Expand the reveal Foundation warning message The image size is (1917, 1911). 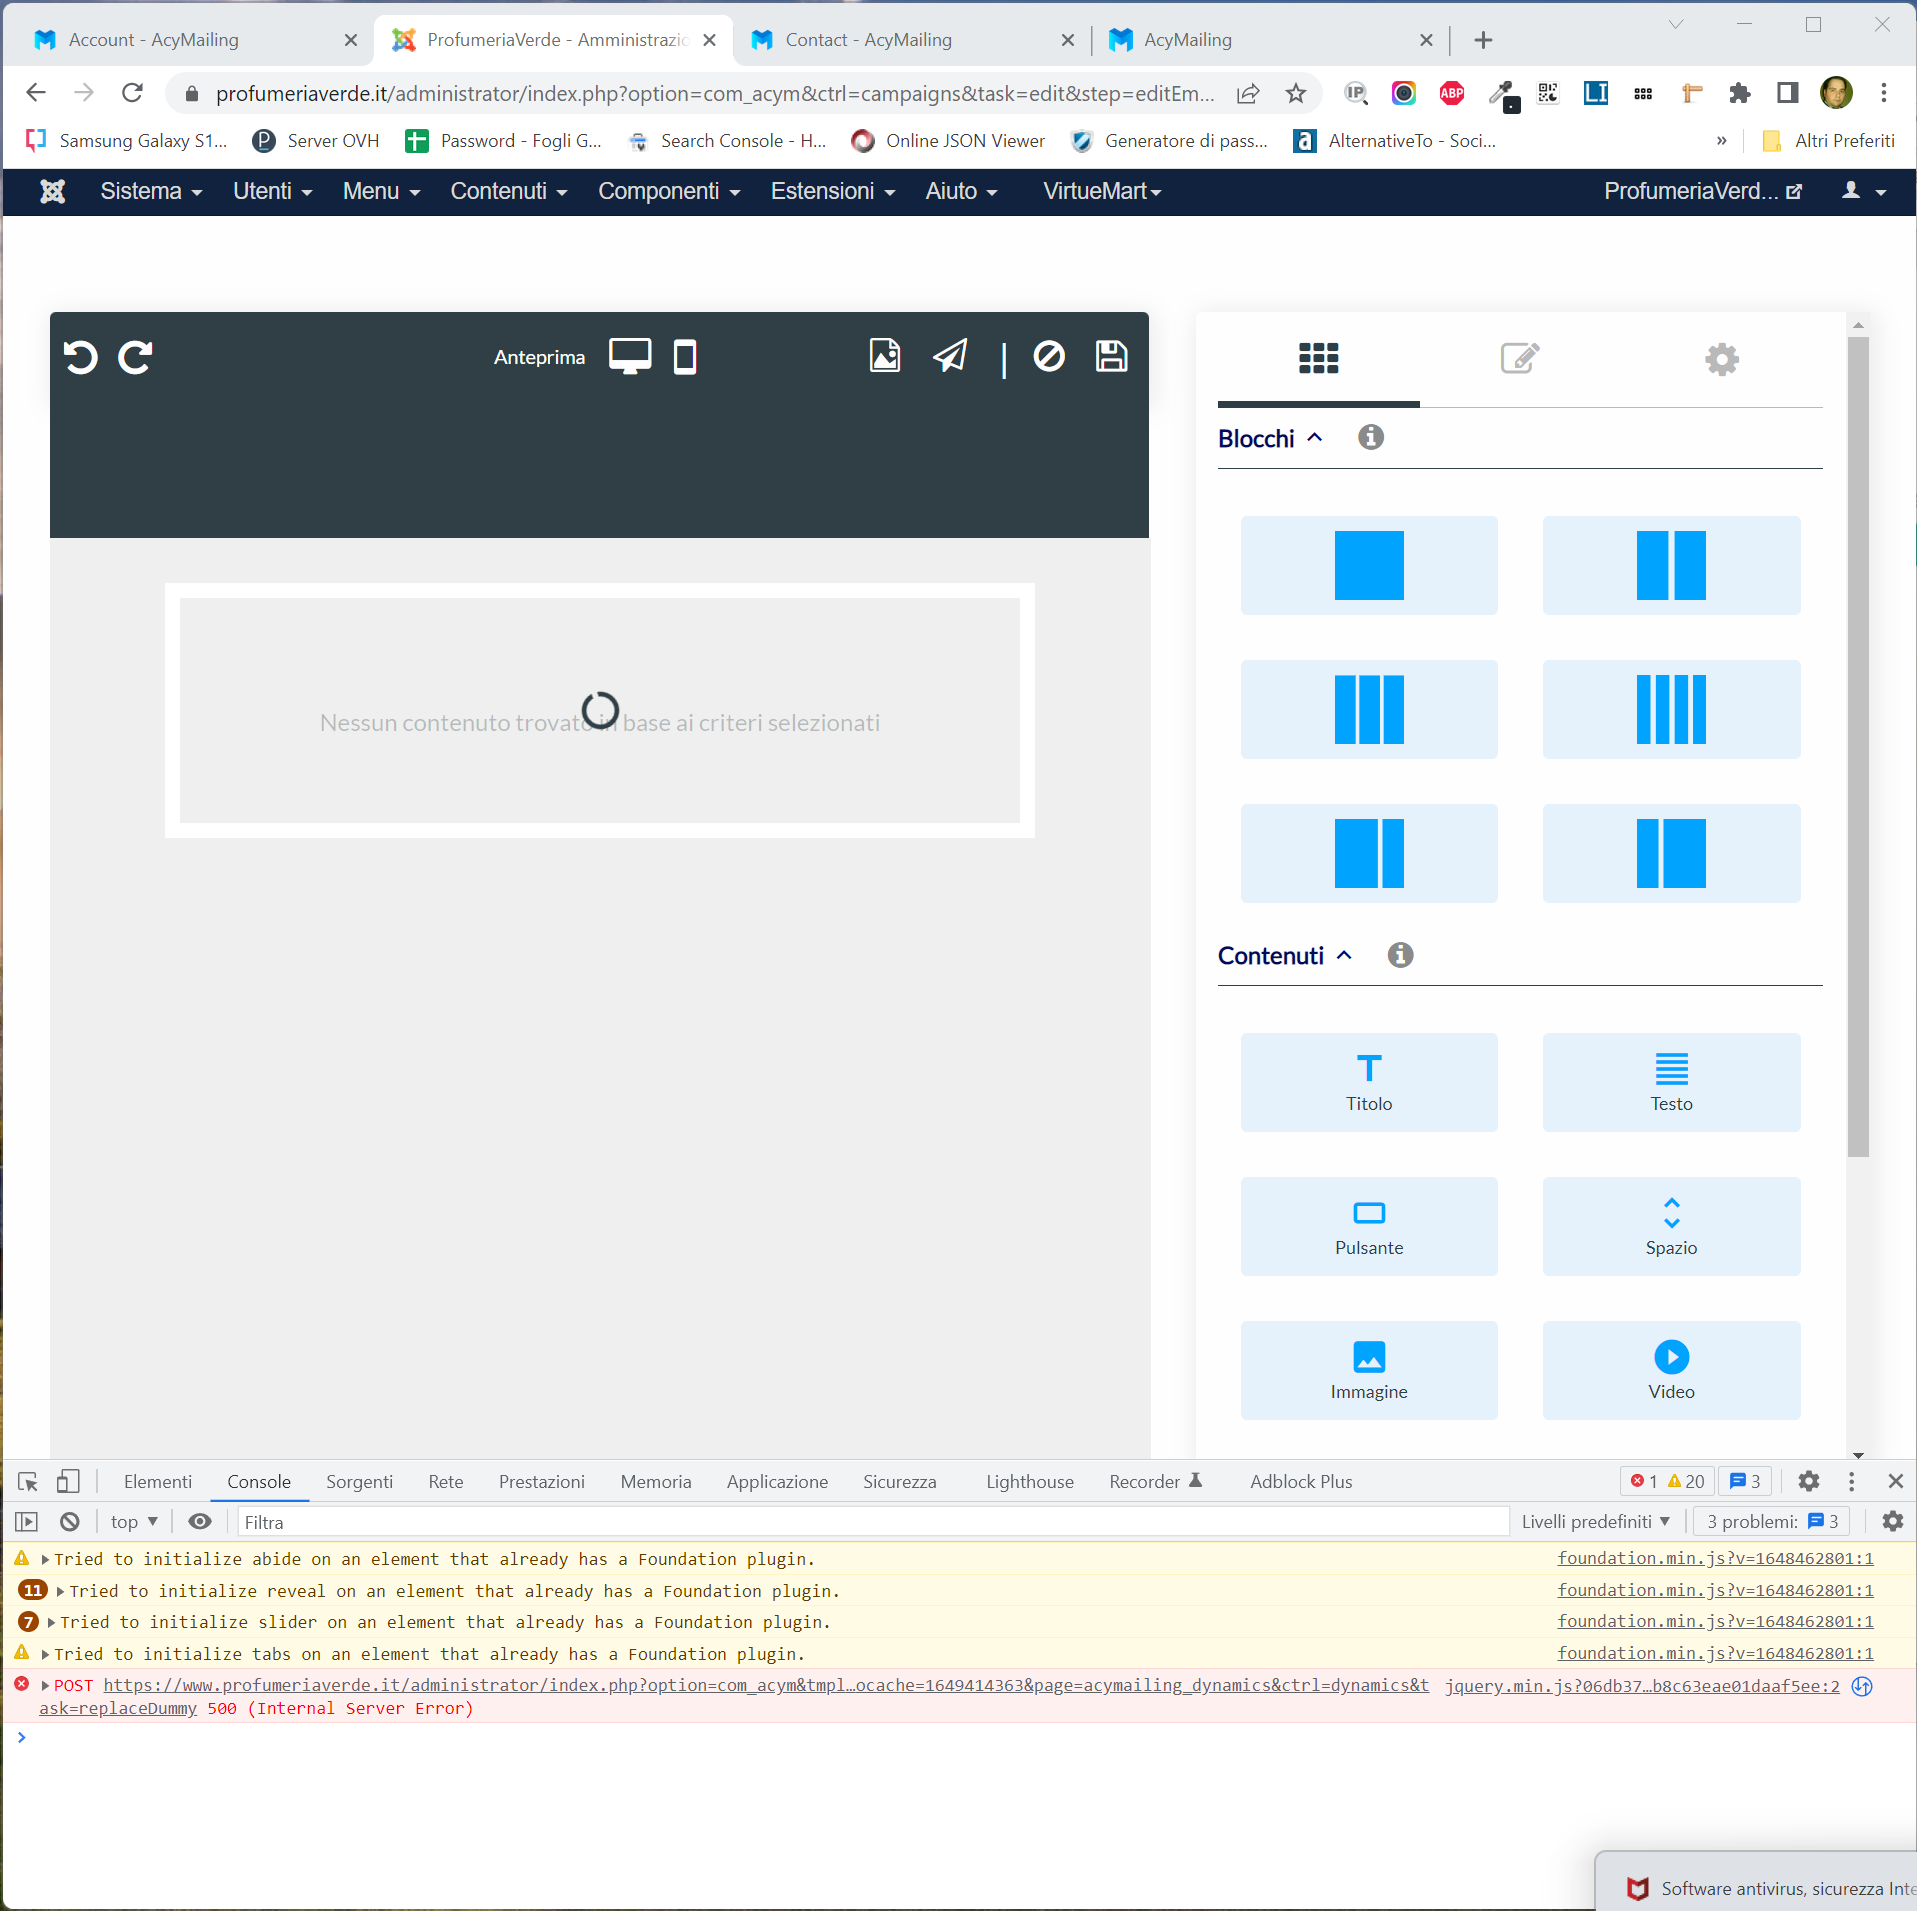(61, 1591)
